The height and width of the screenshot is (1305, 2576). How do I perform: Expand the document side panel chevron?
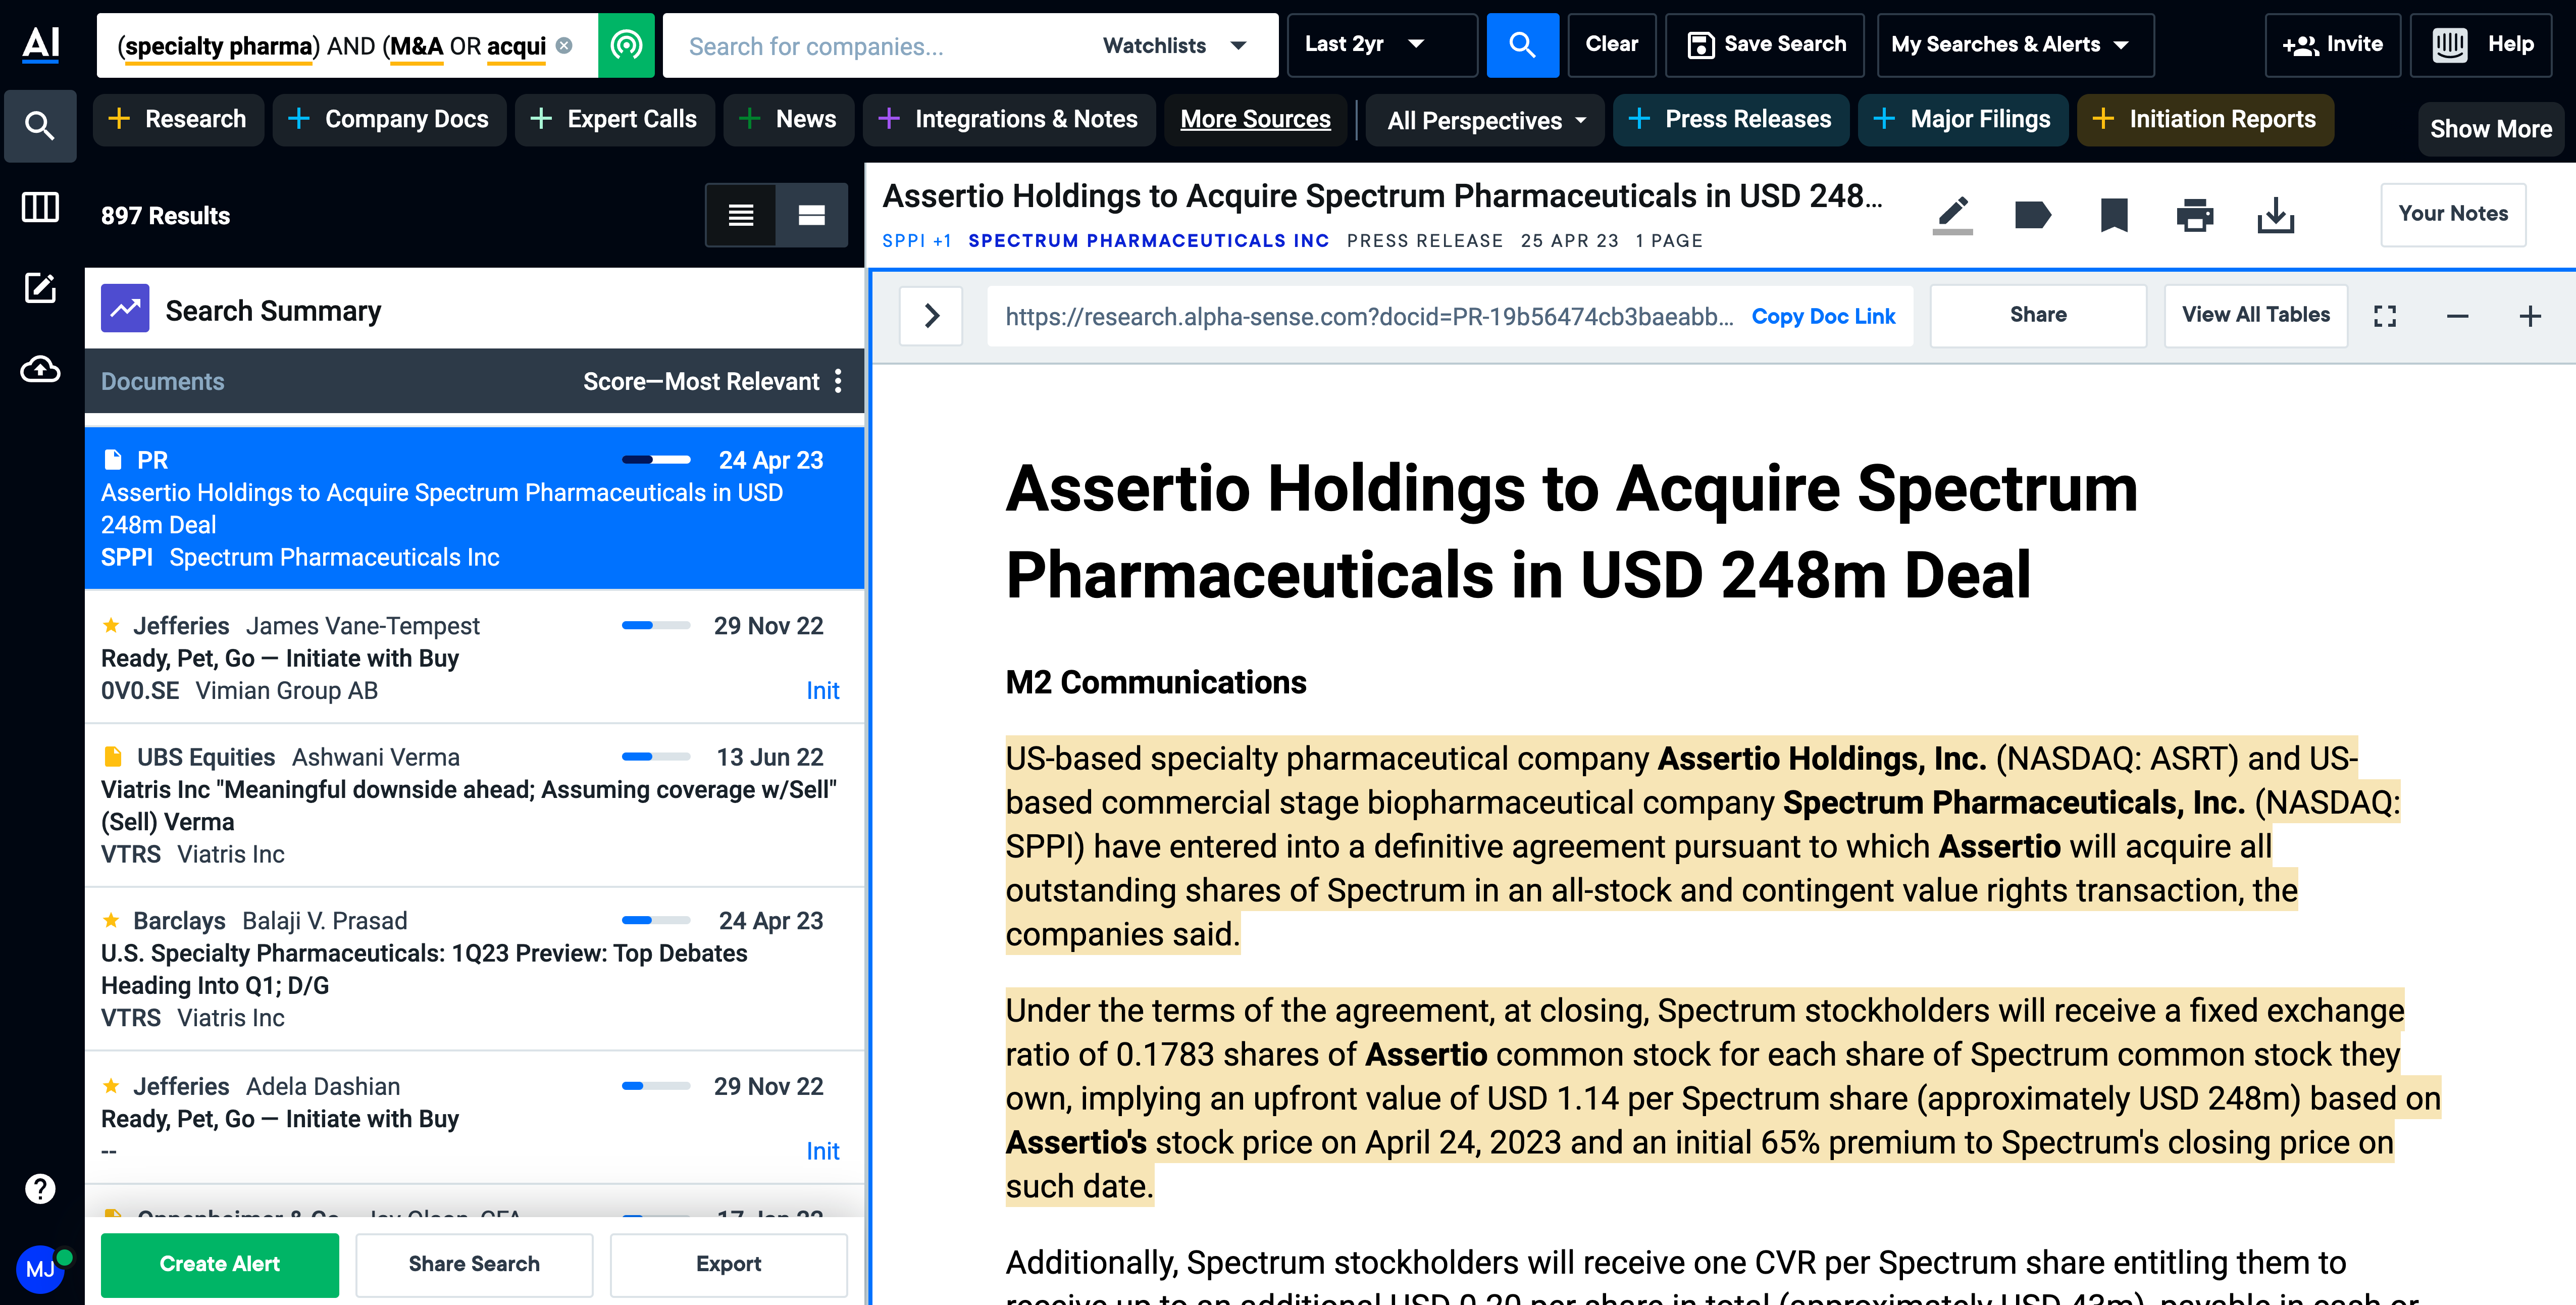(932, 316)
